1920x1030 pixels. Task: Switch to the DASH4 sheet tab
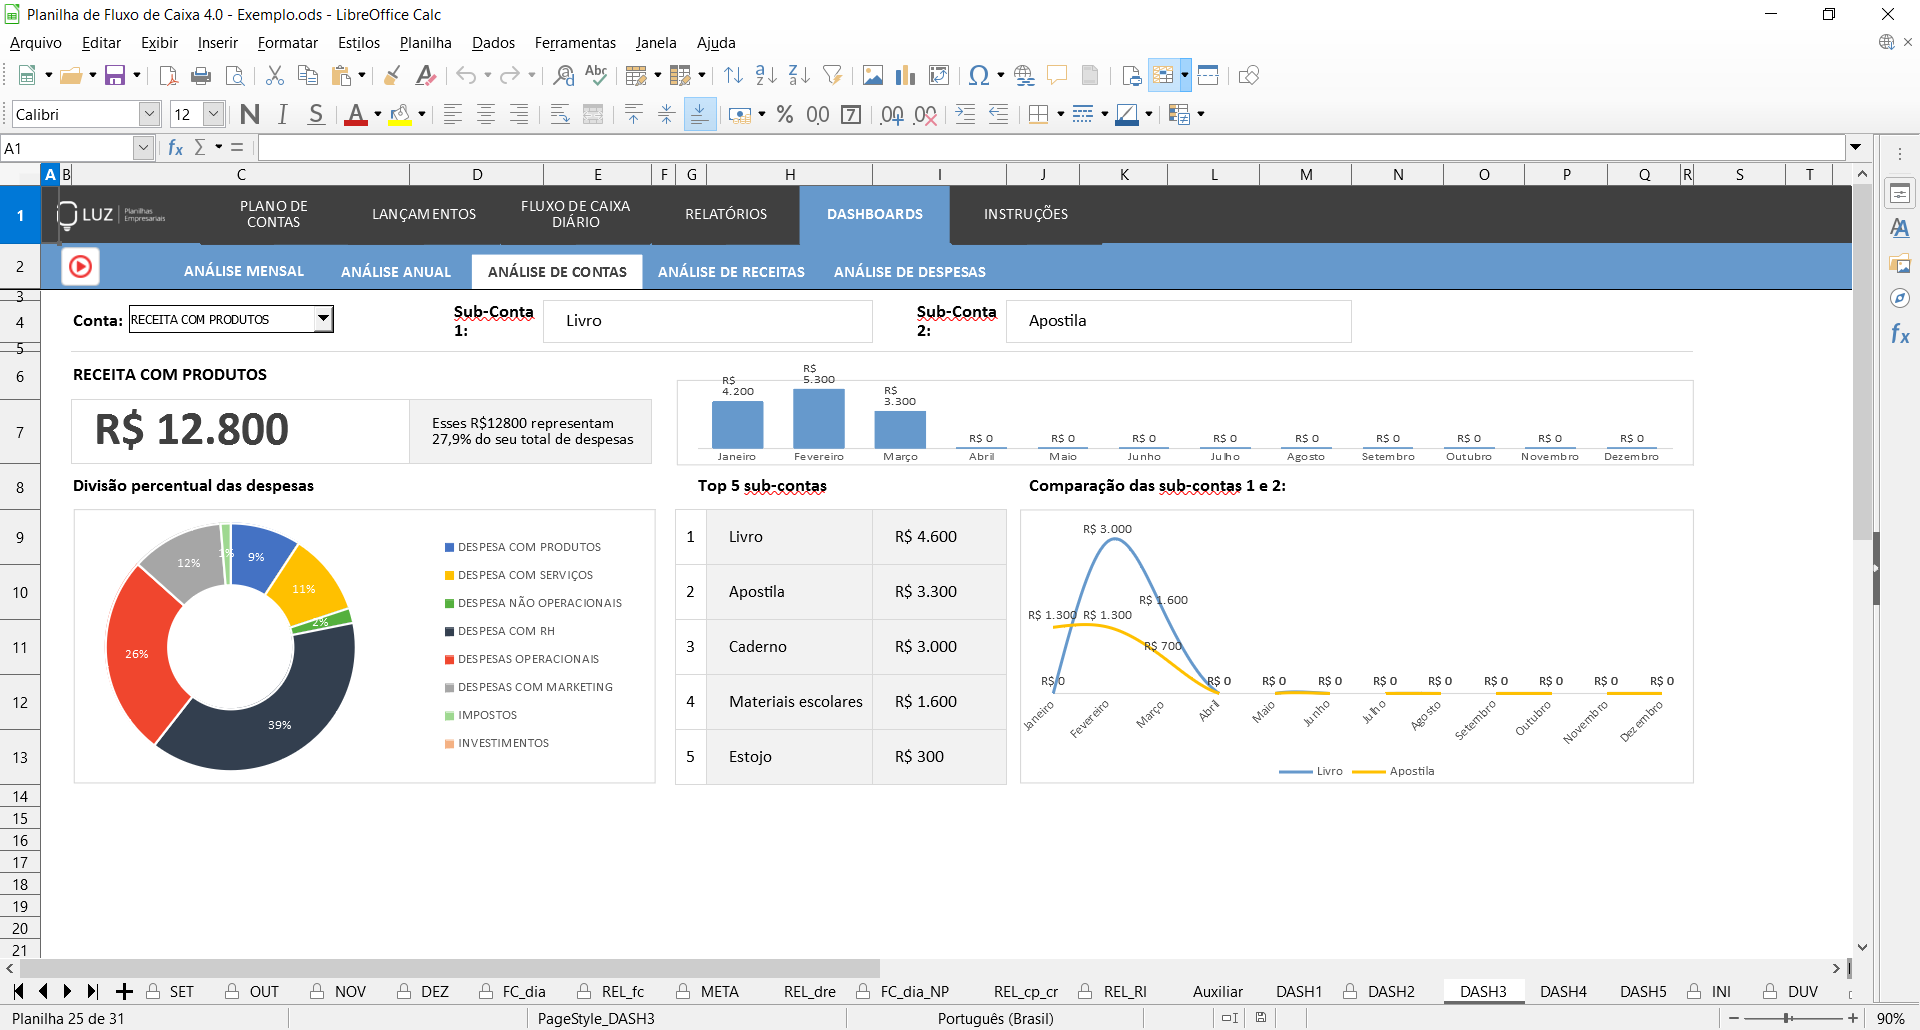tap(1562, 991)
